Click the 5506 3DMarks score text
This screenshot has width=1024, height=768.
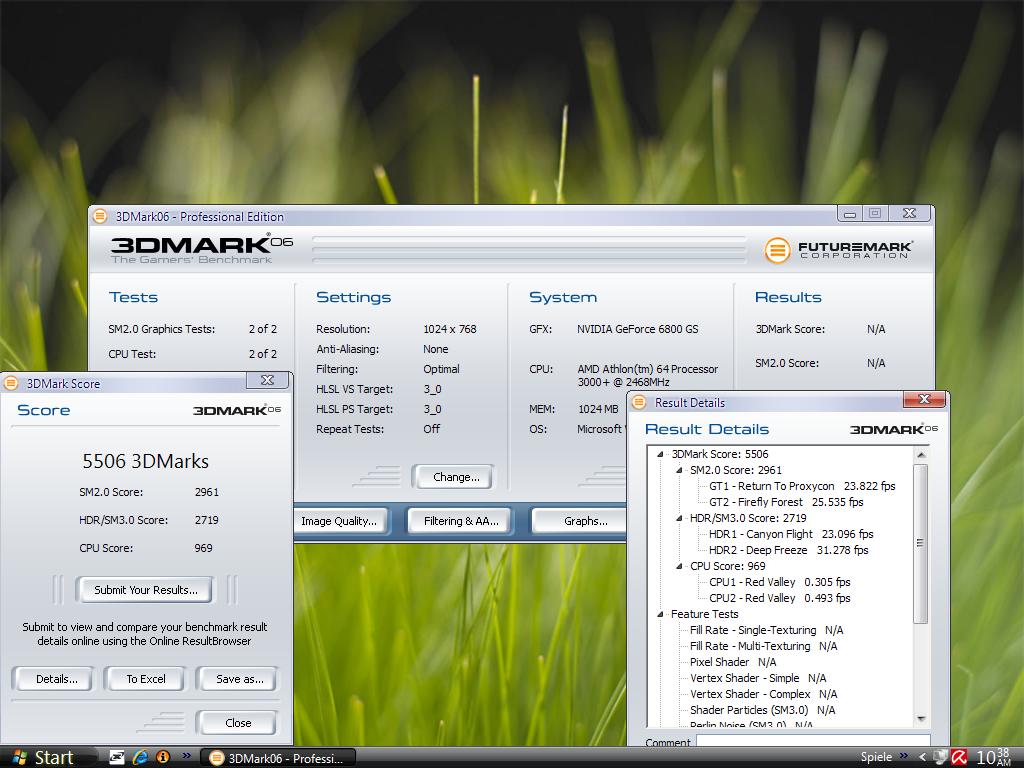click(x=146, y=462)
